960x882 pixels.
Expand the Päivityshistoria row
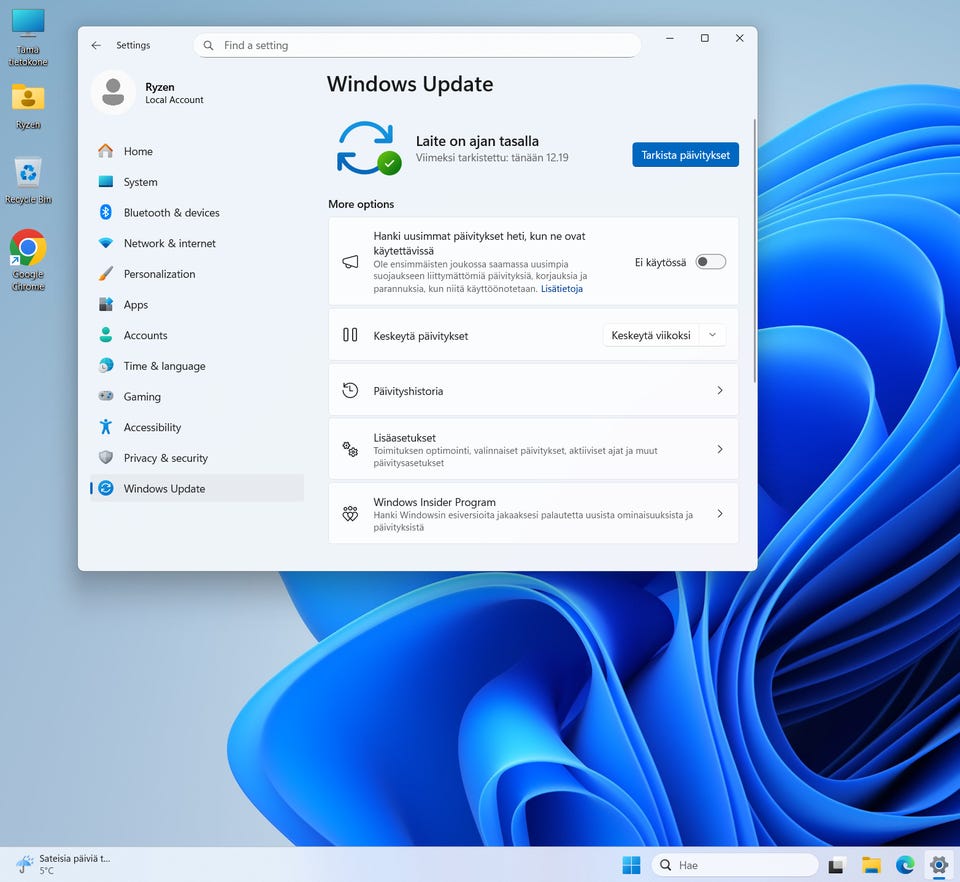[533, 391]
